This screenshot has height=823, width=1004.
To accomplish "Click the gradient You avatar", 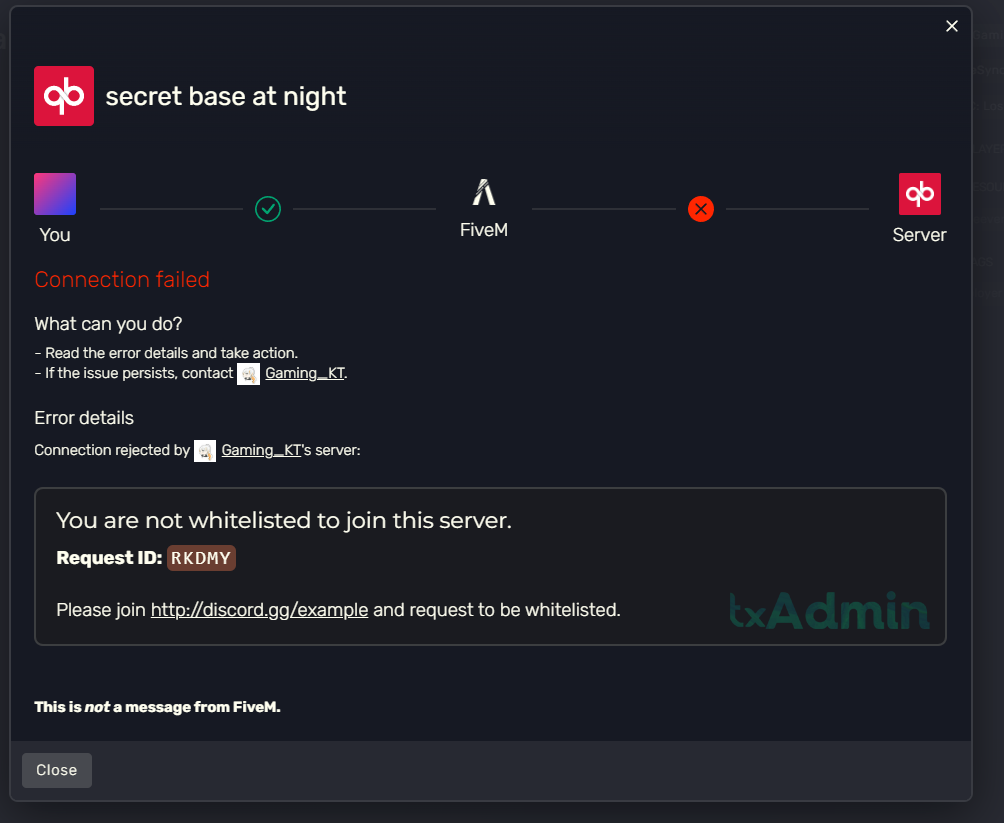I will pyautogui.click(x=55, y=194).
